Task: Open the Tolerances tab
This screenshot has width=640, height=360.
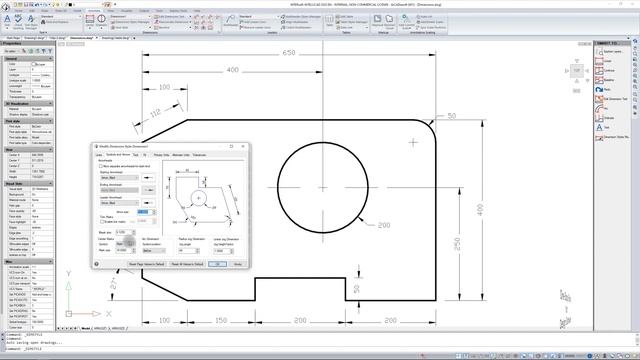Action: click(199, 155)
